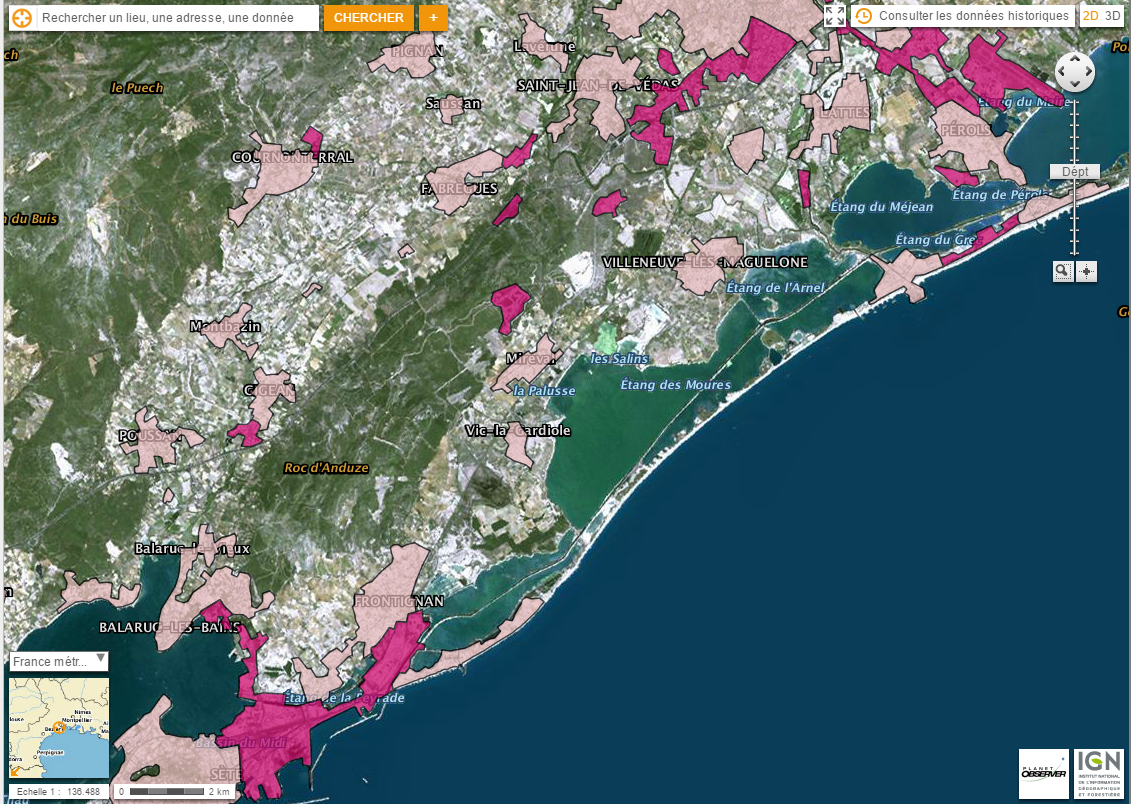This screenshot has width=1131, height=804.
Task: Click the Echelle 1 : 136.488 scale box
Action: 58,791
